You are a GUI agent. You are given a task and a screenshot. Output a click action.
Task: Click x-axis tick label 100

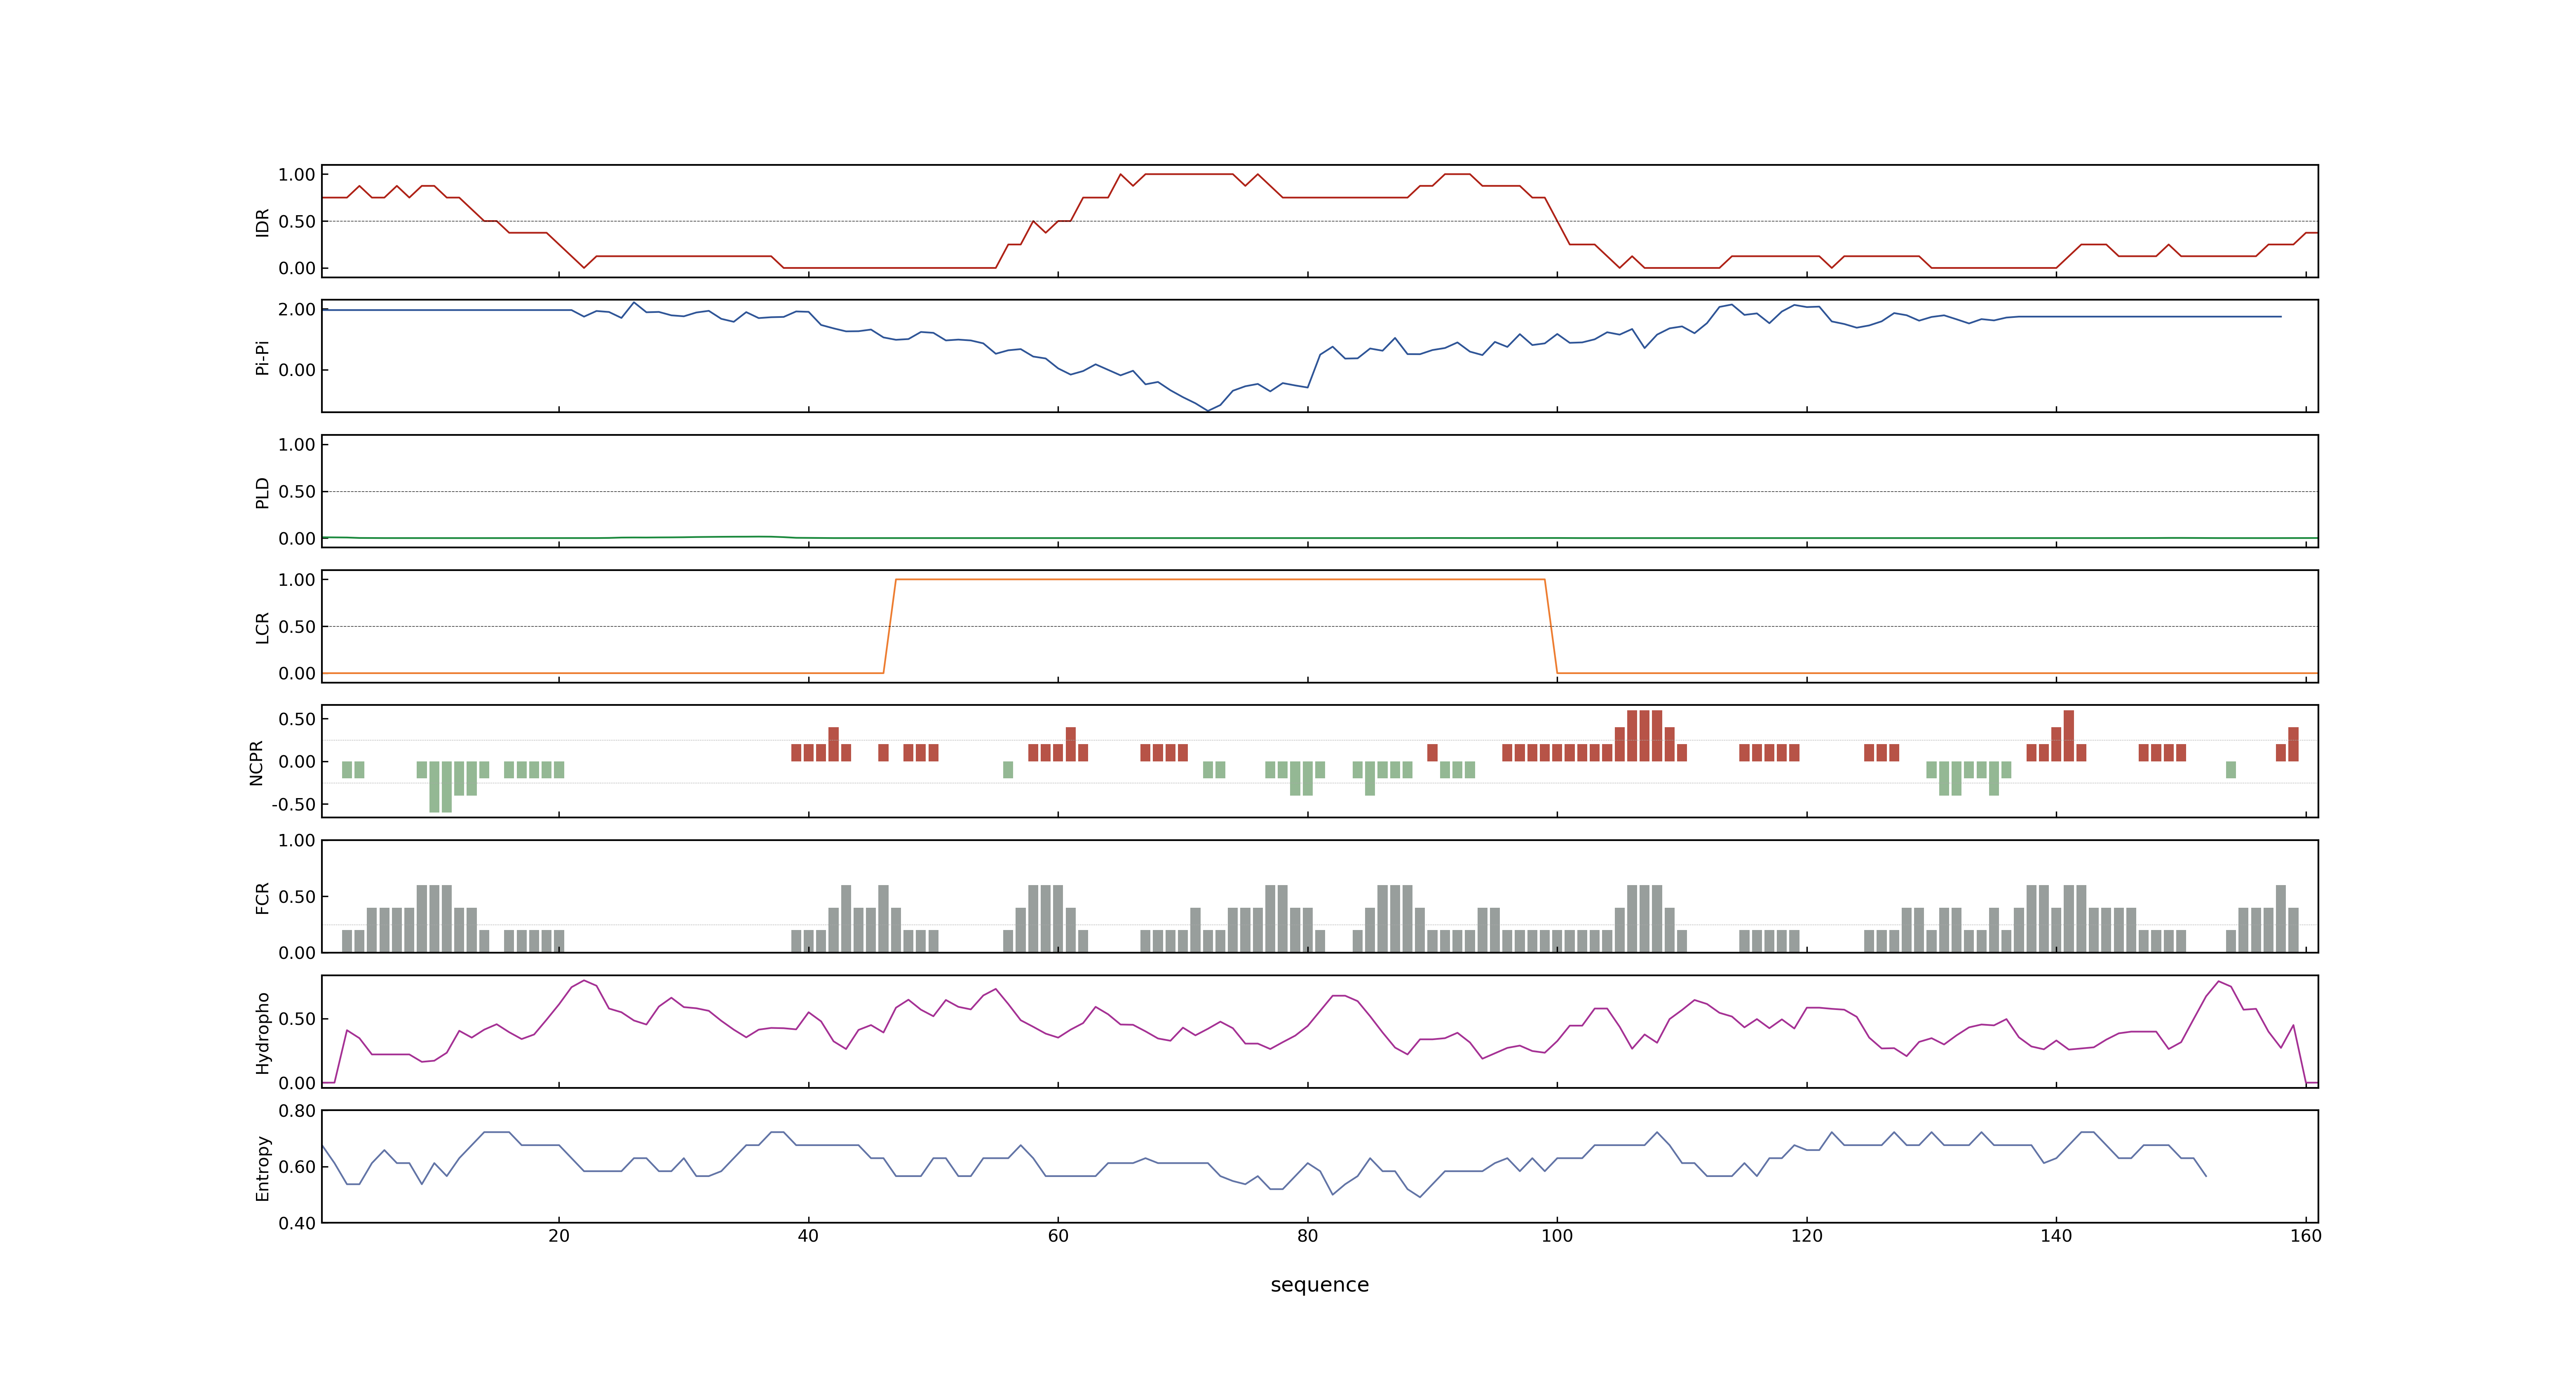[x=1557, y=1236]
